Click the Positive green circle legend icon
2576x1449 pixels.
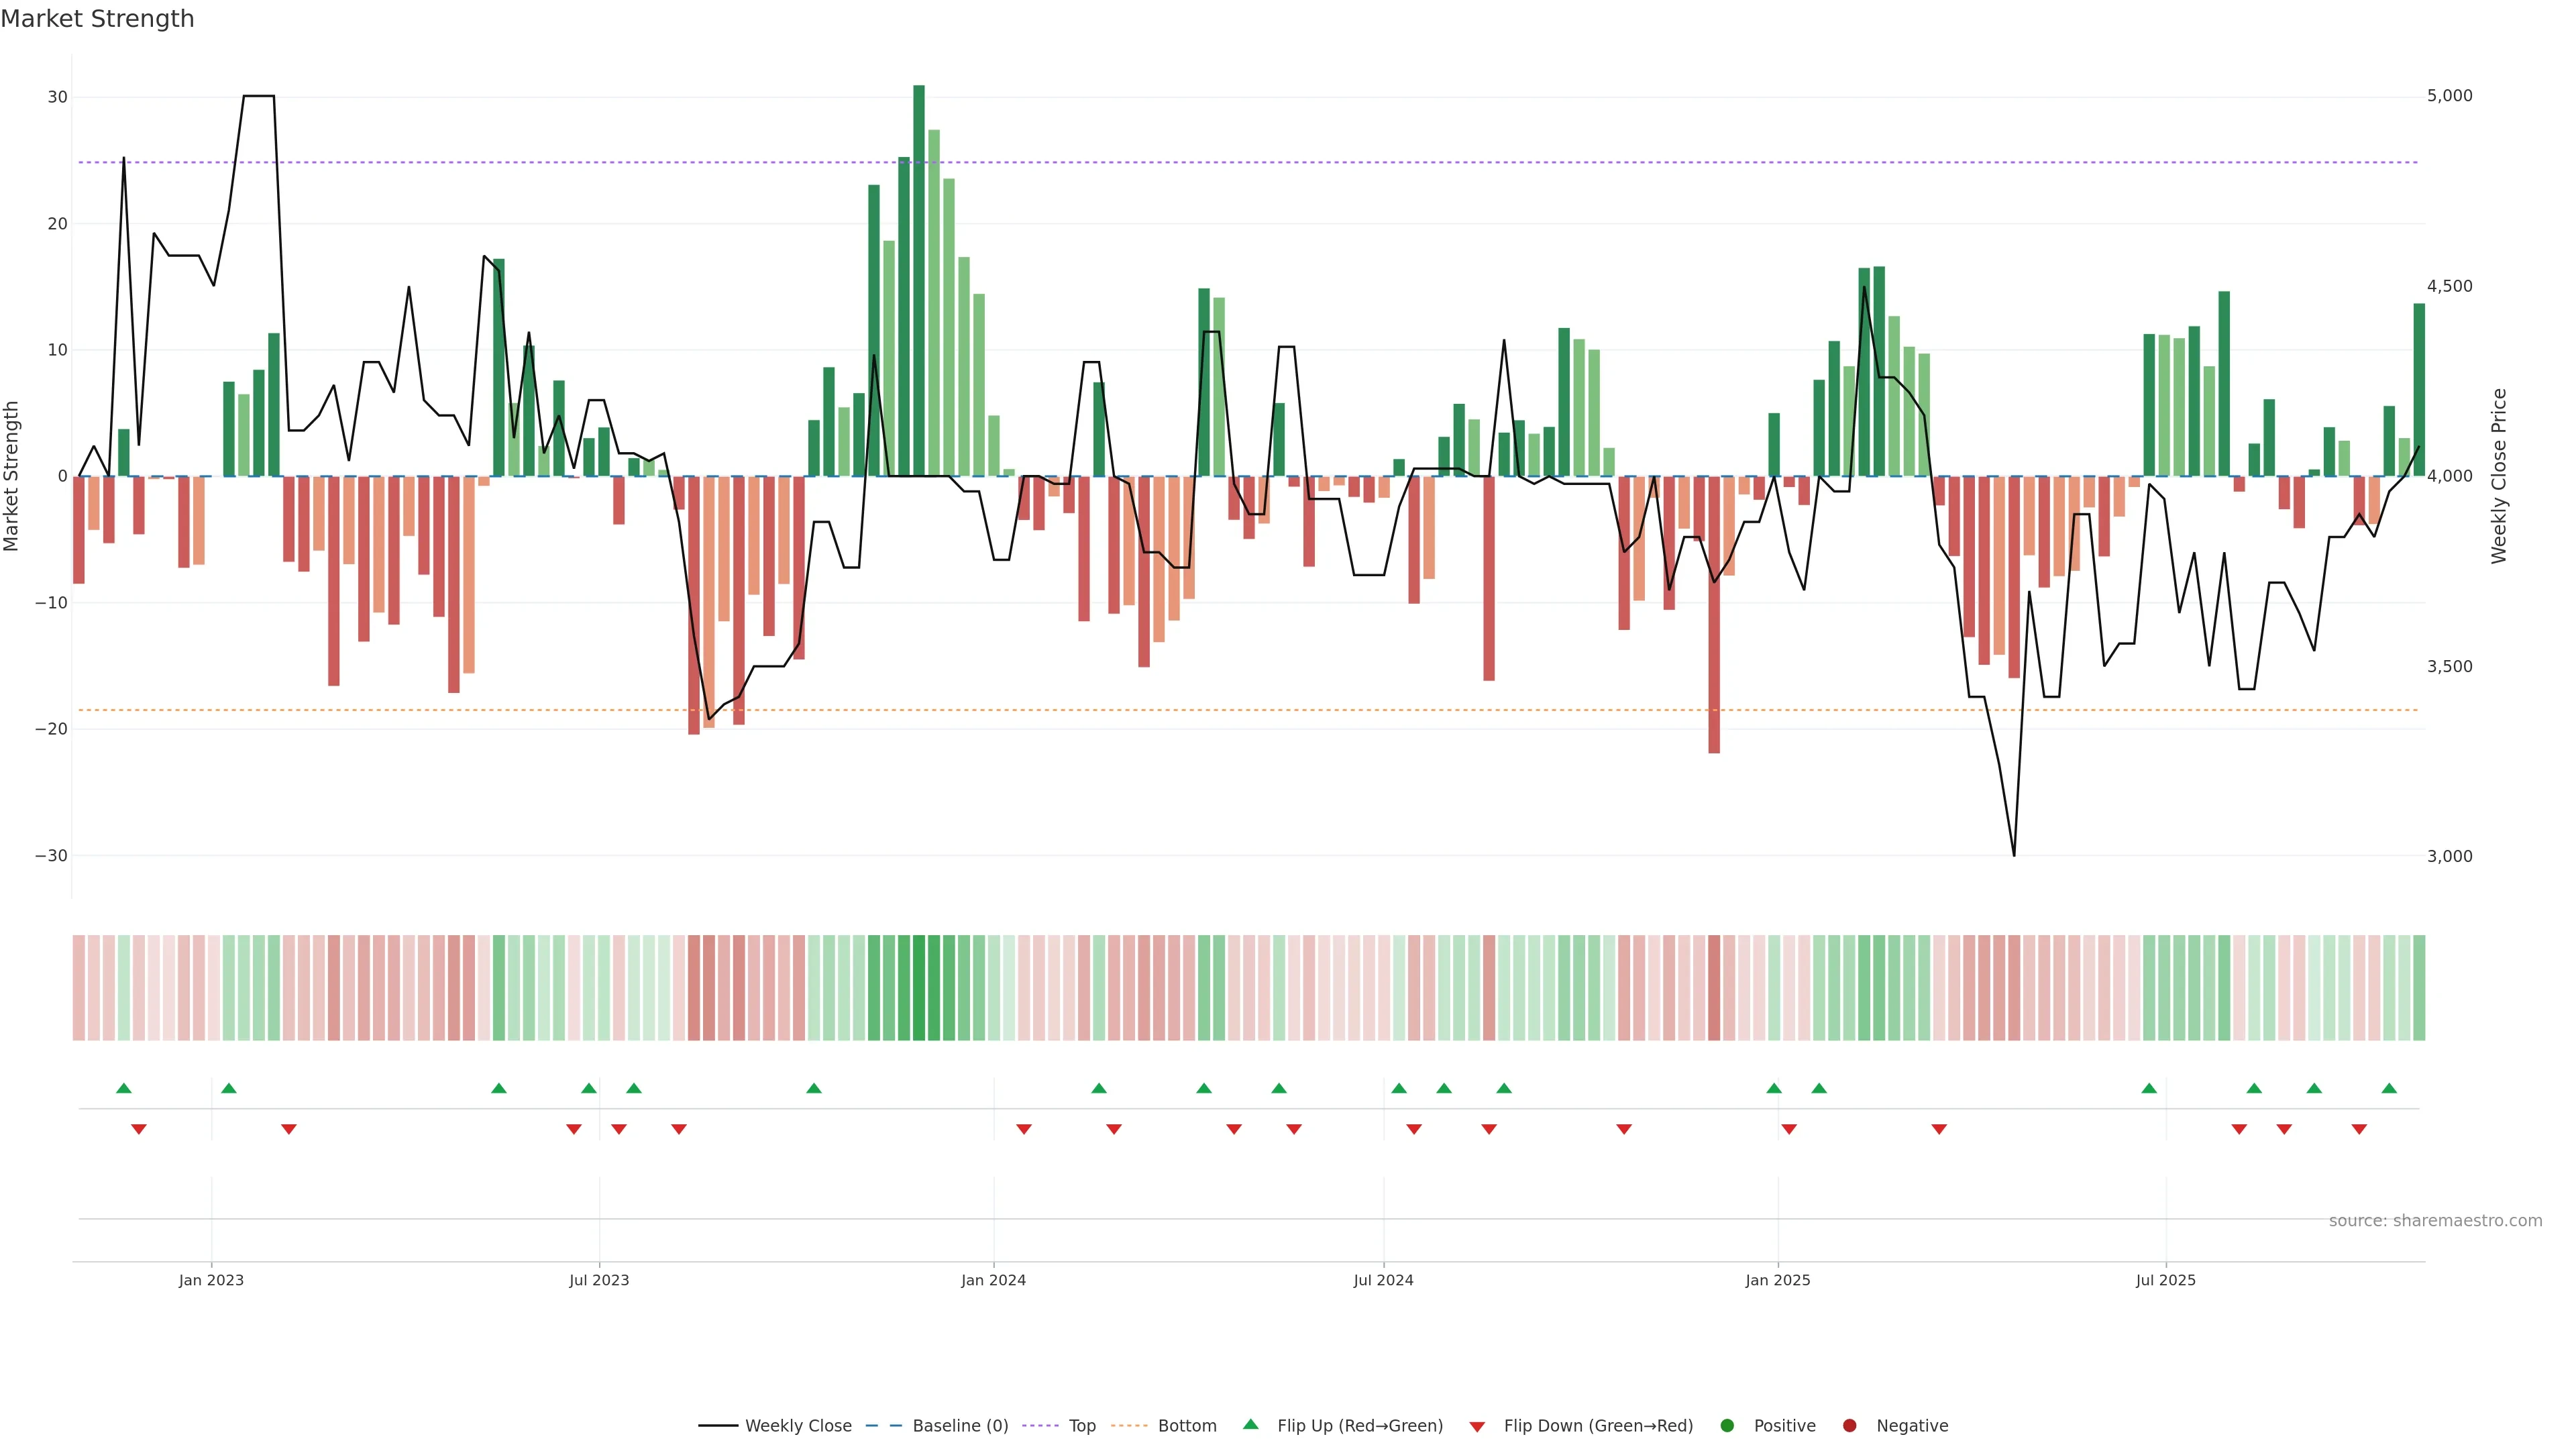click(1727, 1426)
